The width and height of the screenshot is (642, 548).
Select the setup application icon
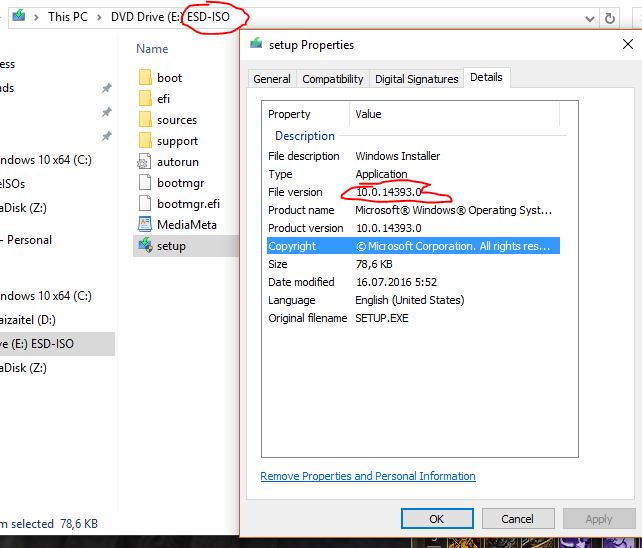(144, 245)
